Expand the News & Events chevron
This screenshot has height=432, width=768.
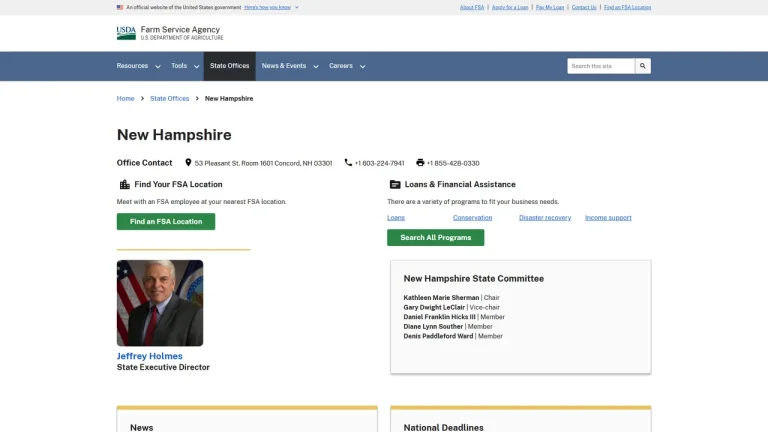pyautogui.click(x=316, y=67)
